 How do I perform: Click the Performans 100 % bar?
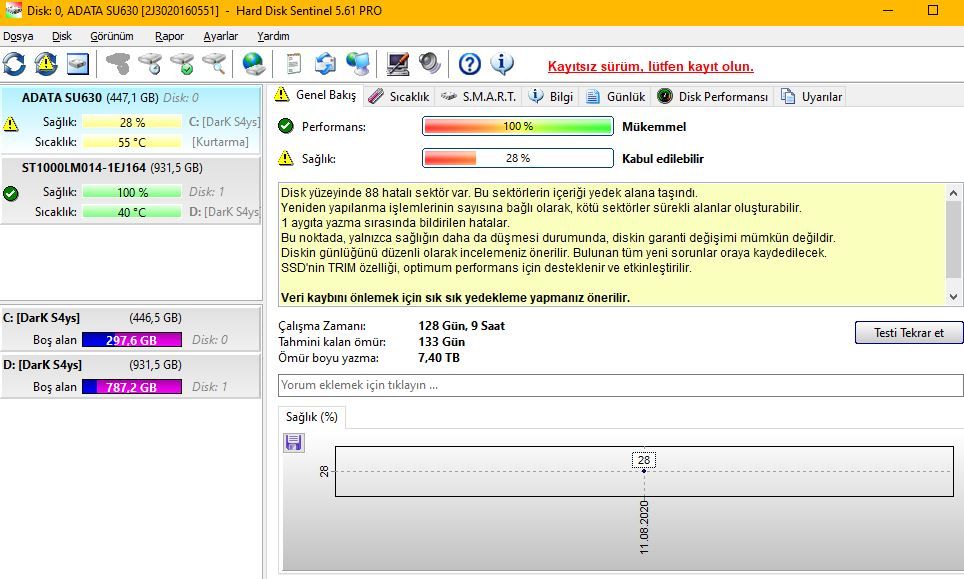coord(518,126)
